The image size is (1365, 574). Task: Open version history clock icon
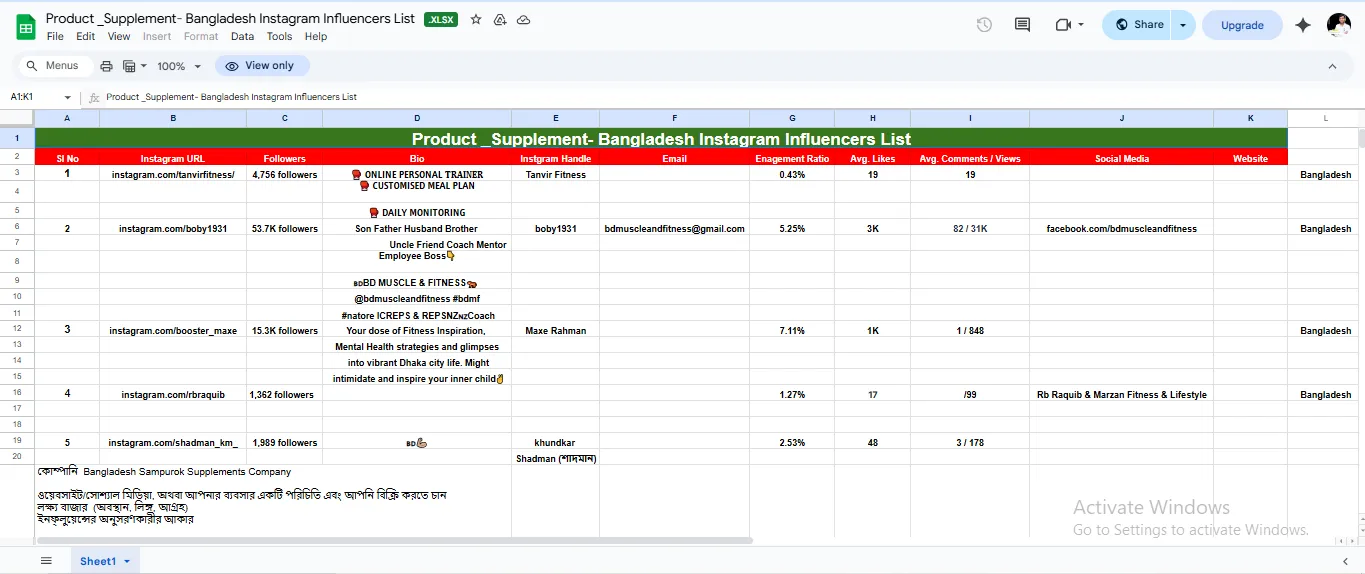(984, 25)
